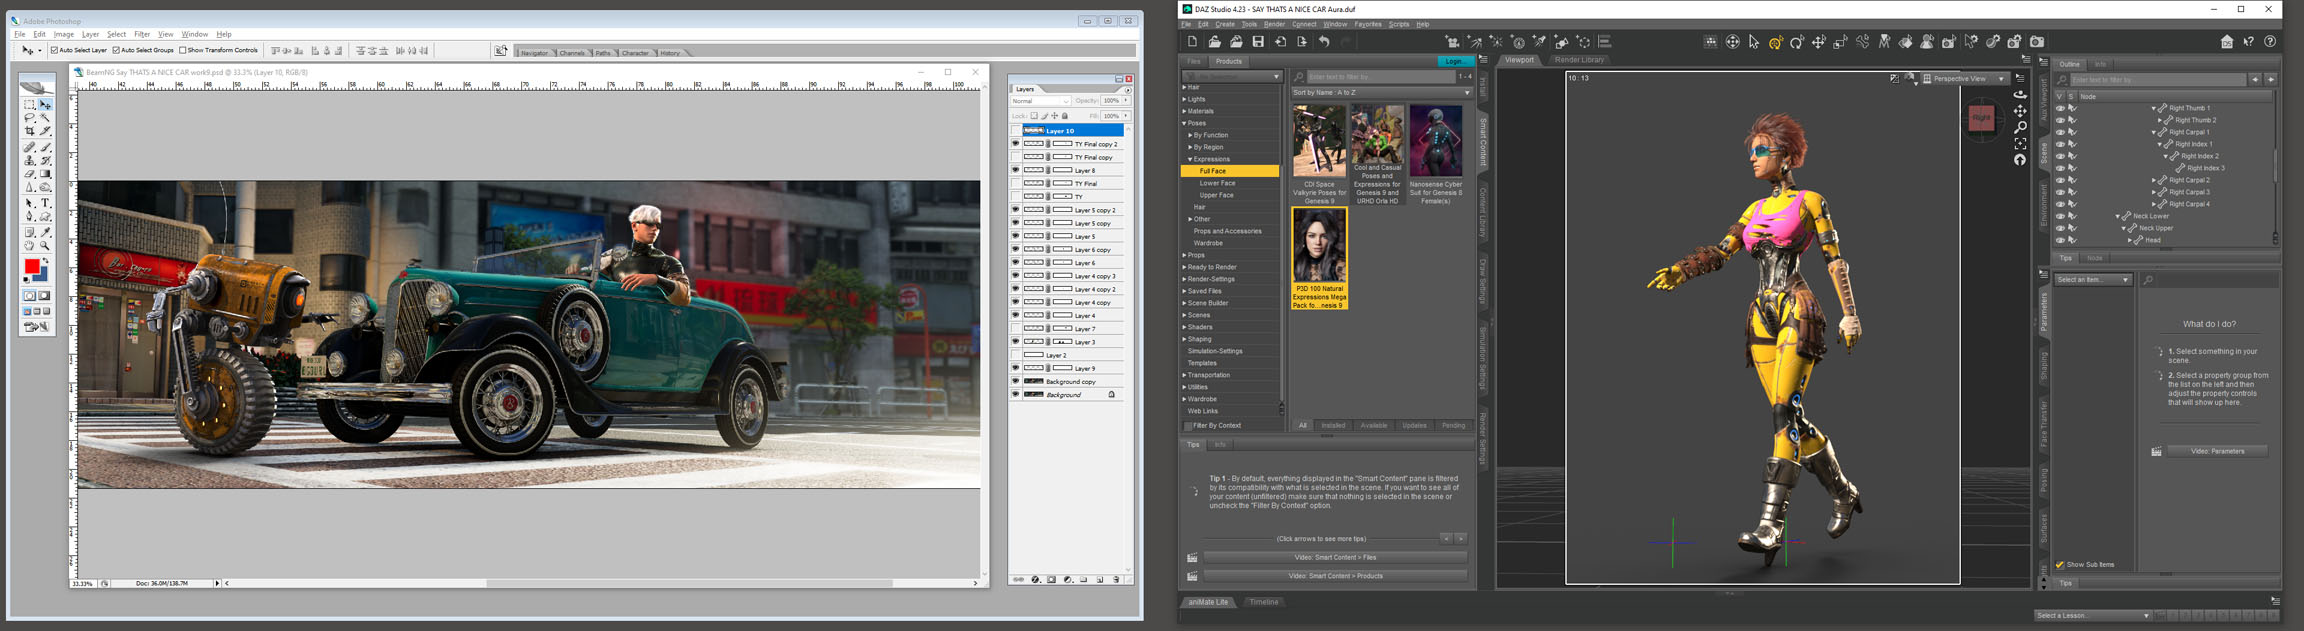Hide the Background copy layer in Photoshop
Viewport: 2304px width, 631px height.
click(x=1015, y=381)
